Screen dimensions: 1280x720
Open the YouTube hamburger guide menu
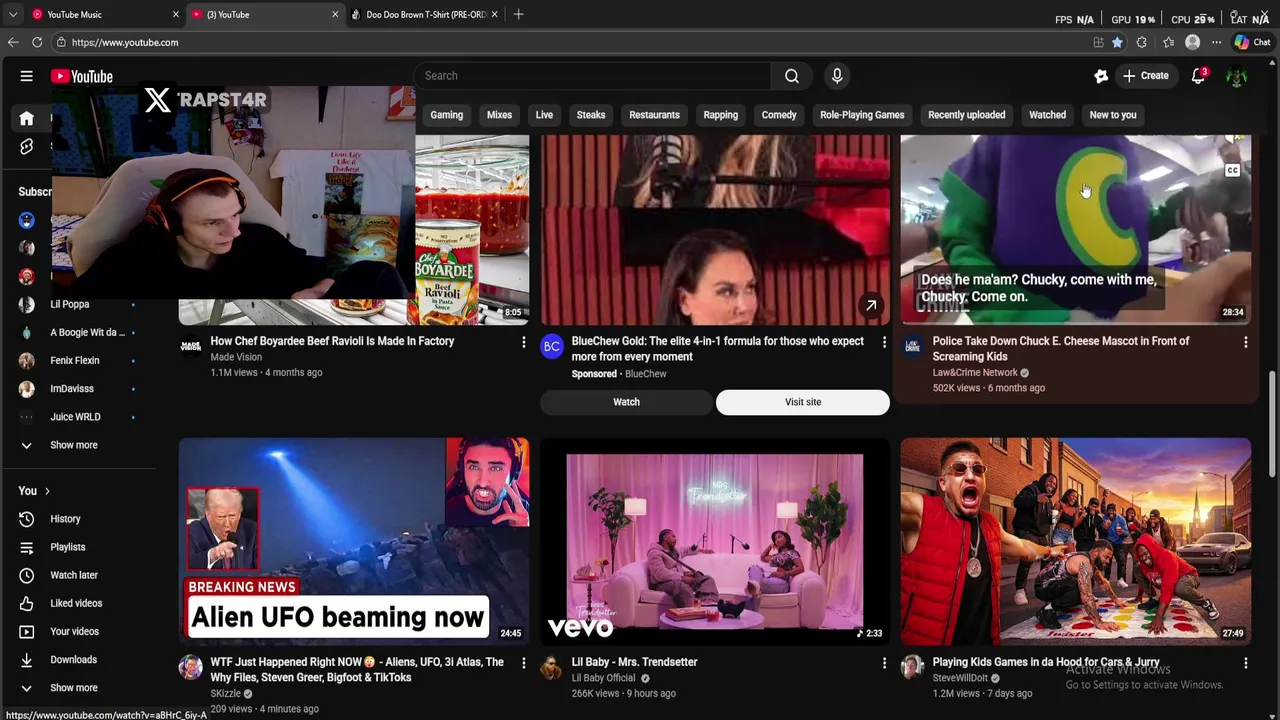tap(27, 76)
